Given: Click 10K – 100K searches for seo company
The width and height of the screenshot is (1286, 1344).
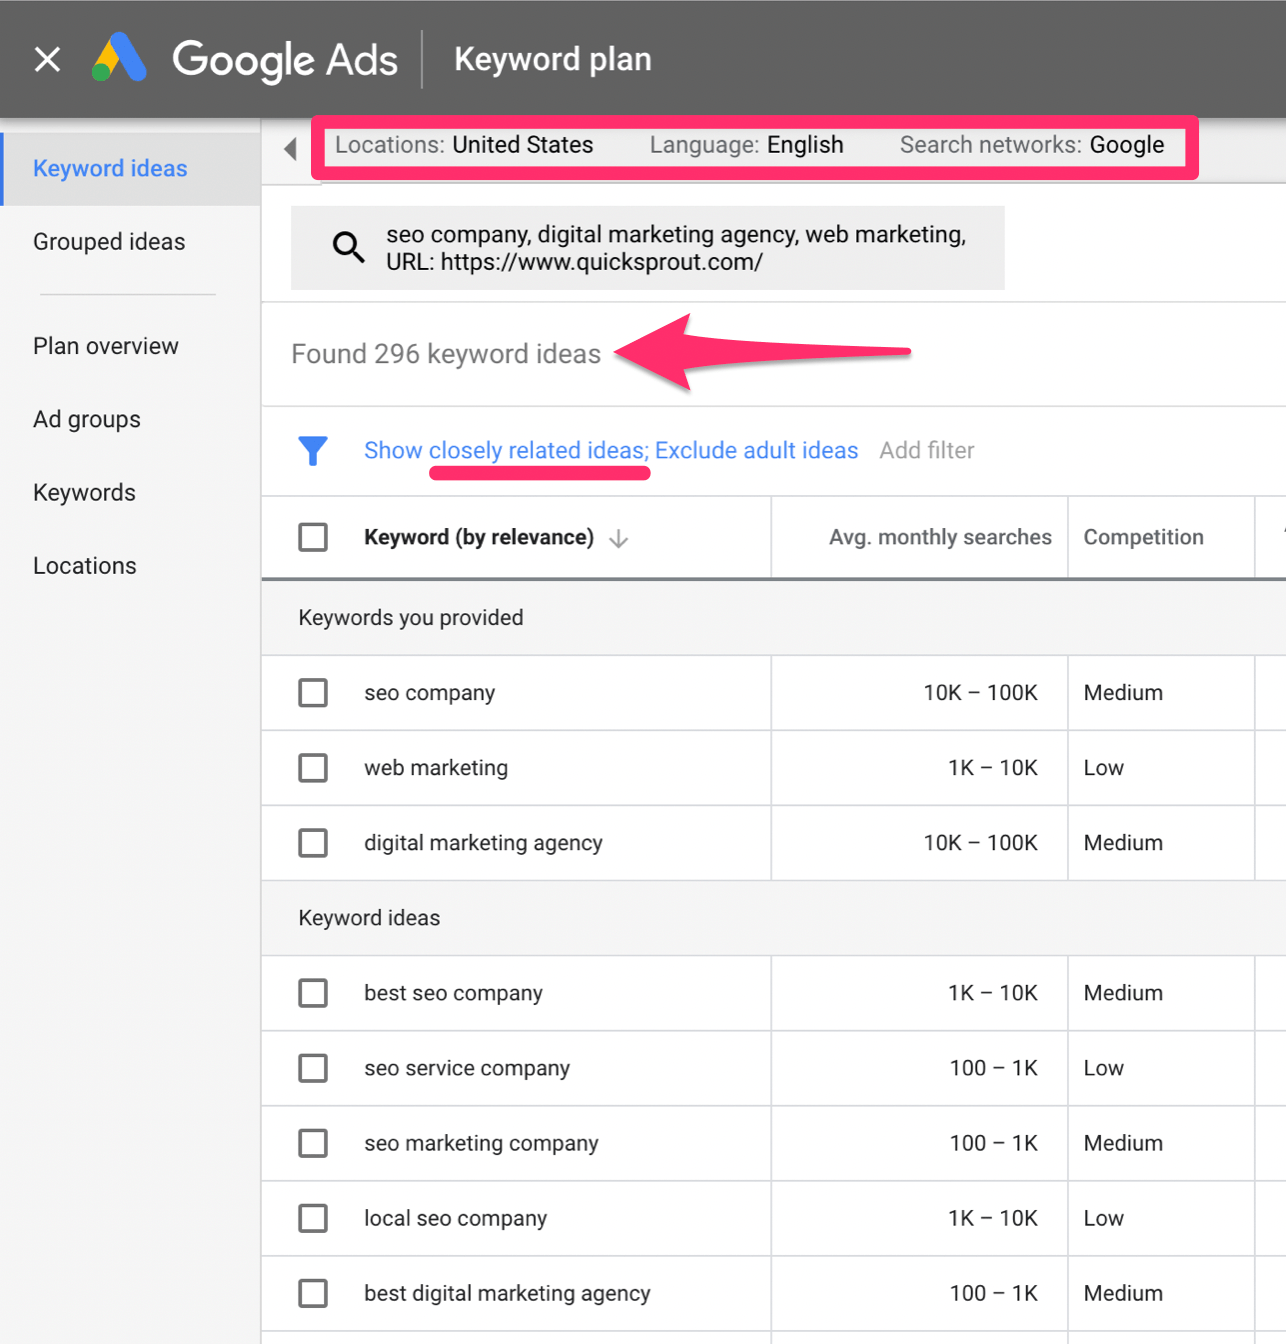Looking at the screenshot, I should pyautogui.click(x=980, y=693).
